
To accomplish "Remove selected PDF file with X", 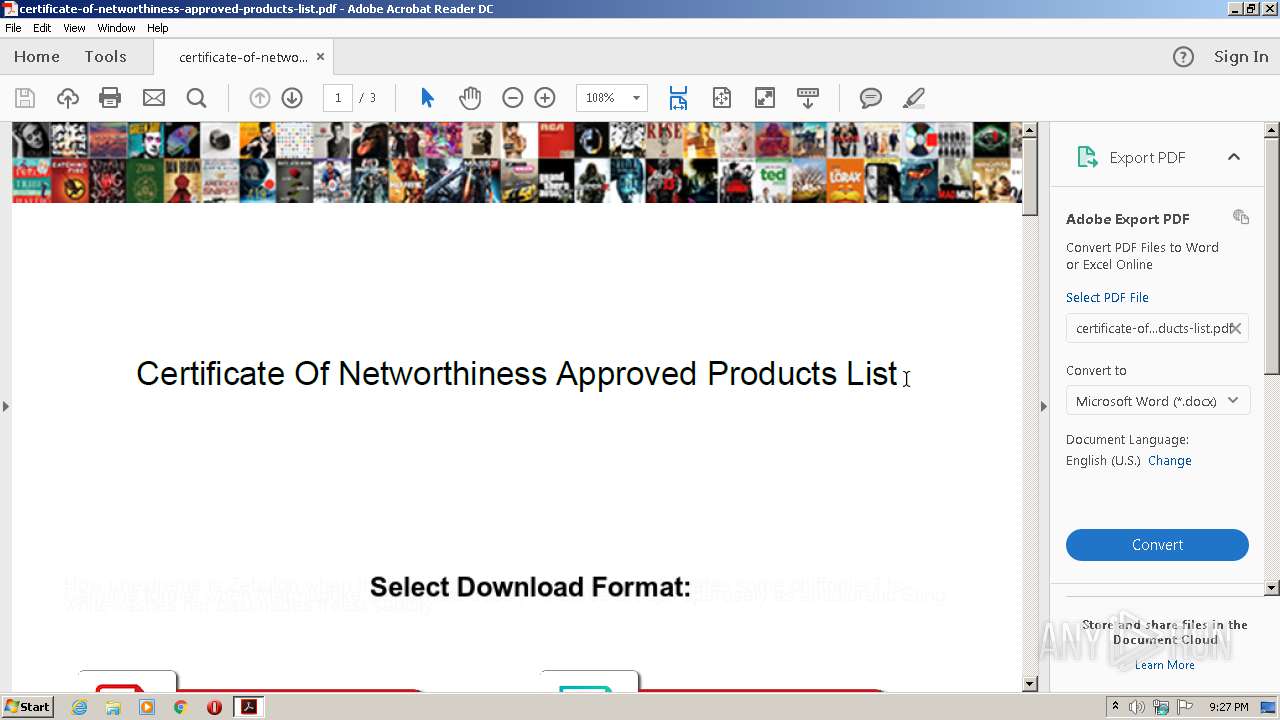I will pyautogui.click(x=1236, y=328).
